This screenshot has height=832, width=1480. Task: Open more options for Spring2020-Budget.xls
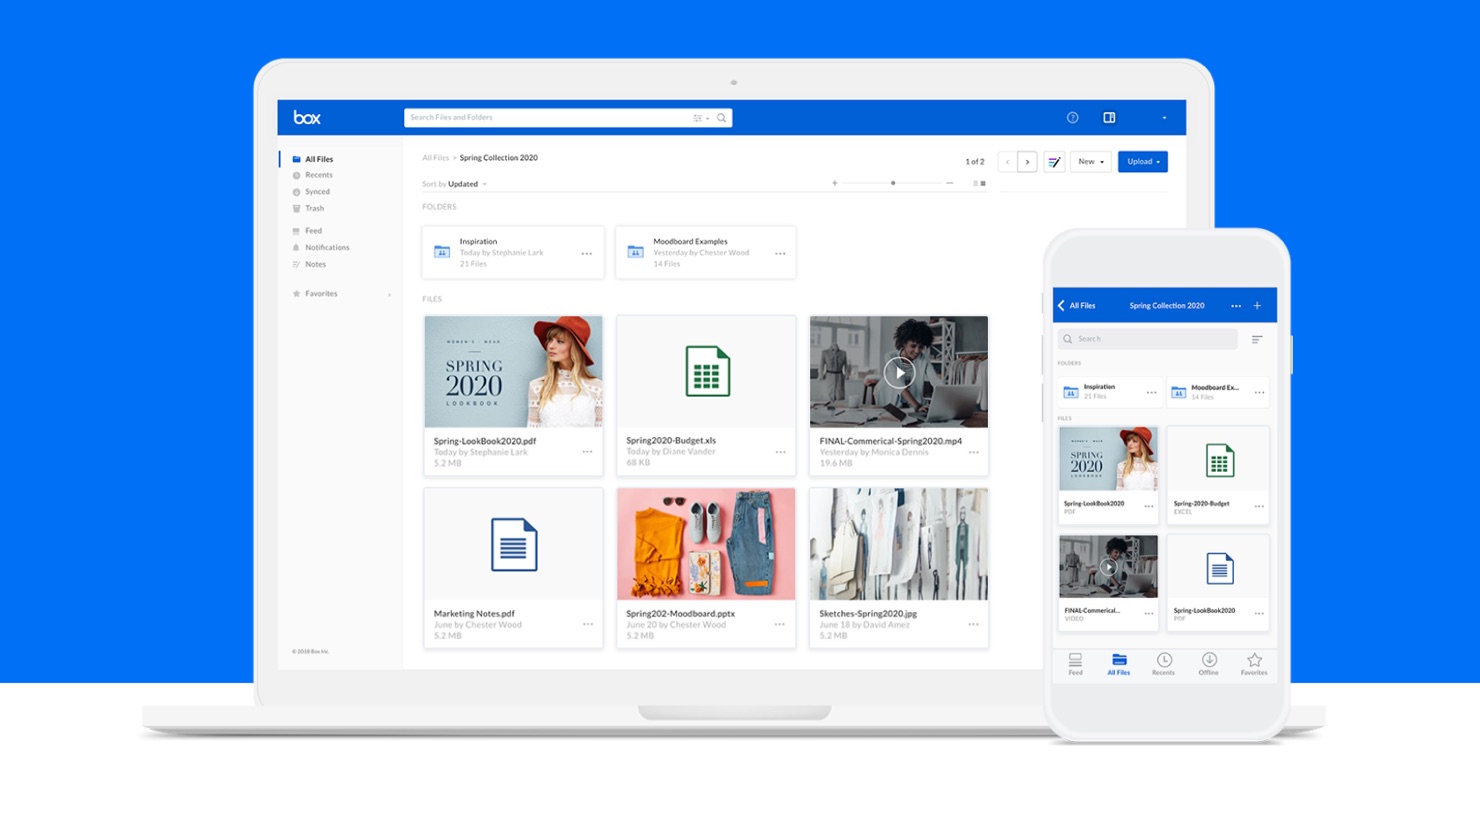780,452
